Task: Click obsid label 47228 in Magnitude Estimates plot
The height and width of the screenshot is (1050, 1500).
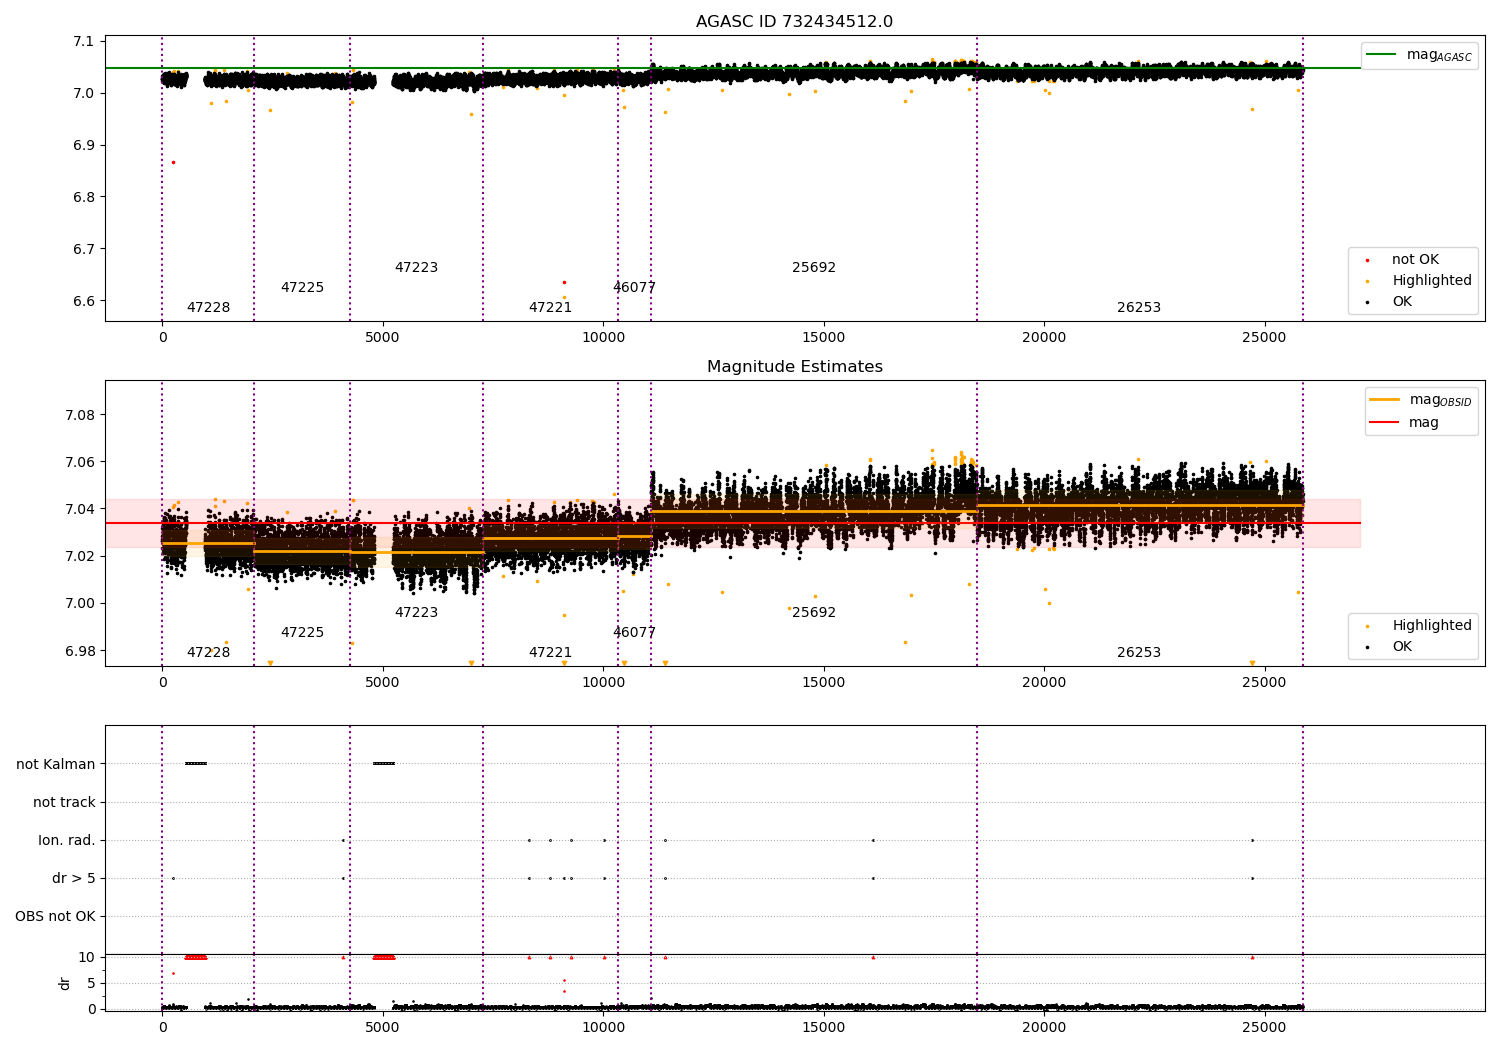Action: coord(208,653)
